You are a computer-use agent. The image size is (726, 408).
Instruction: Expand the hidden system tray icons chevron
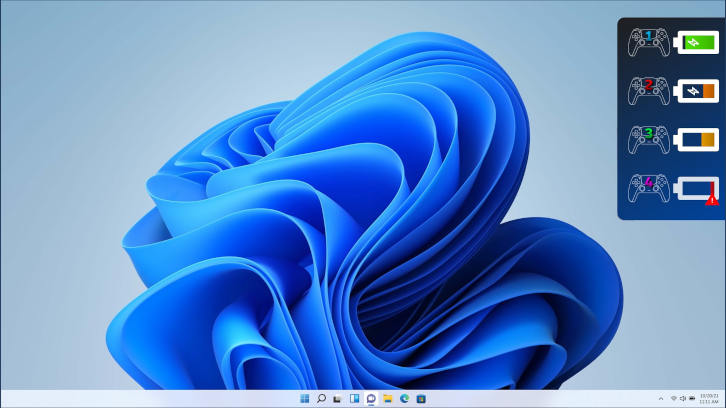click(660, 398)
